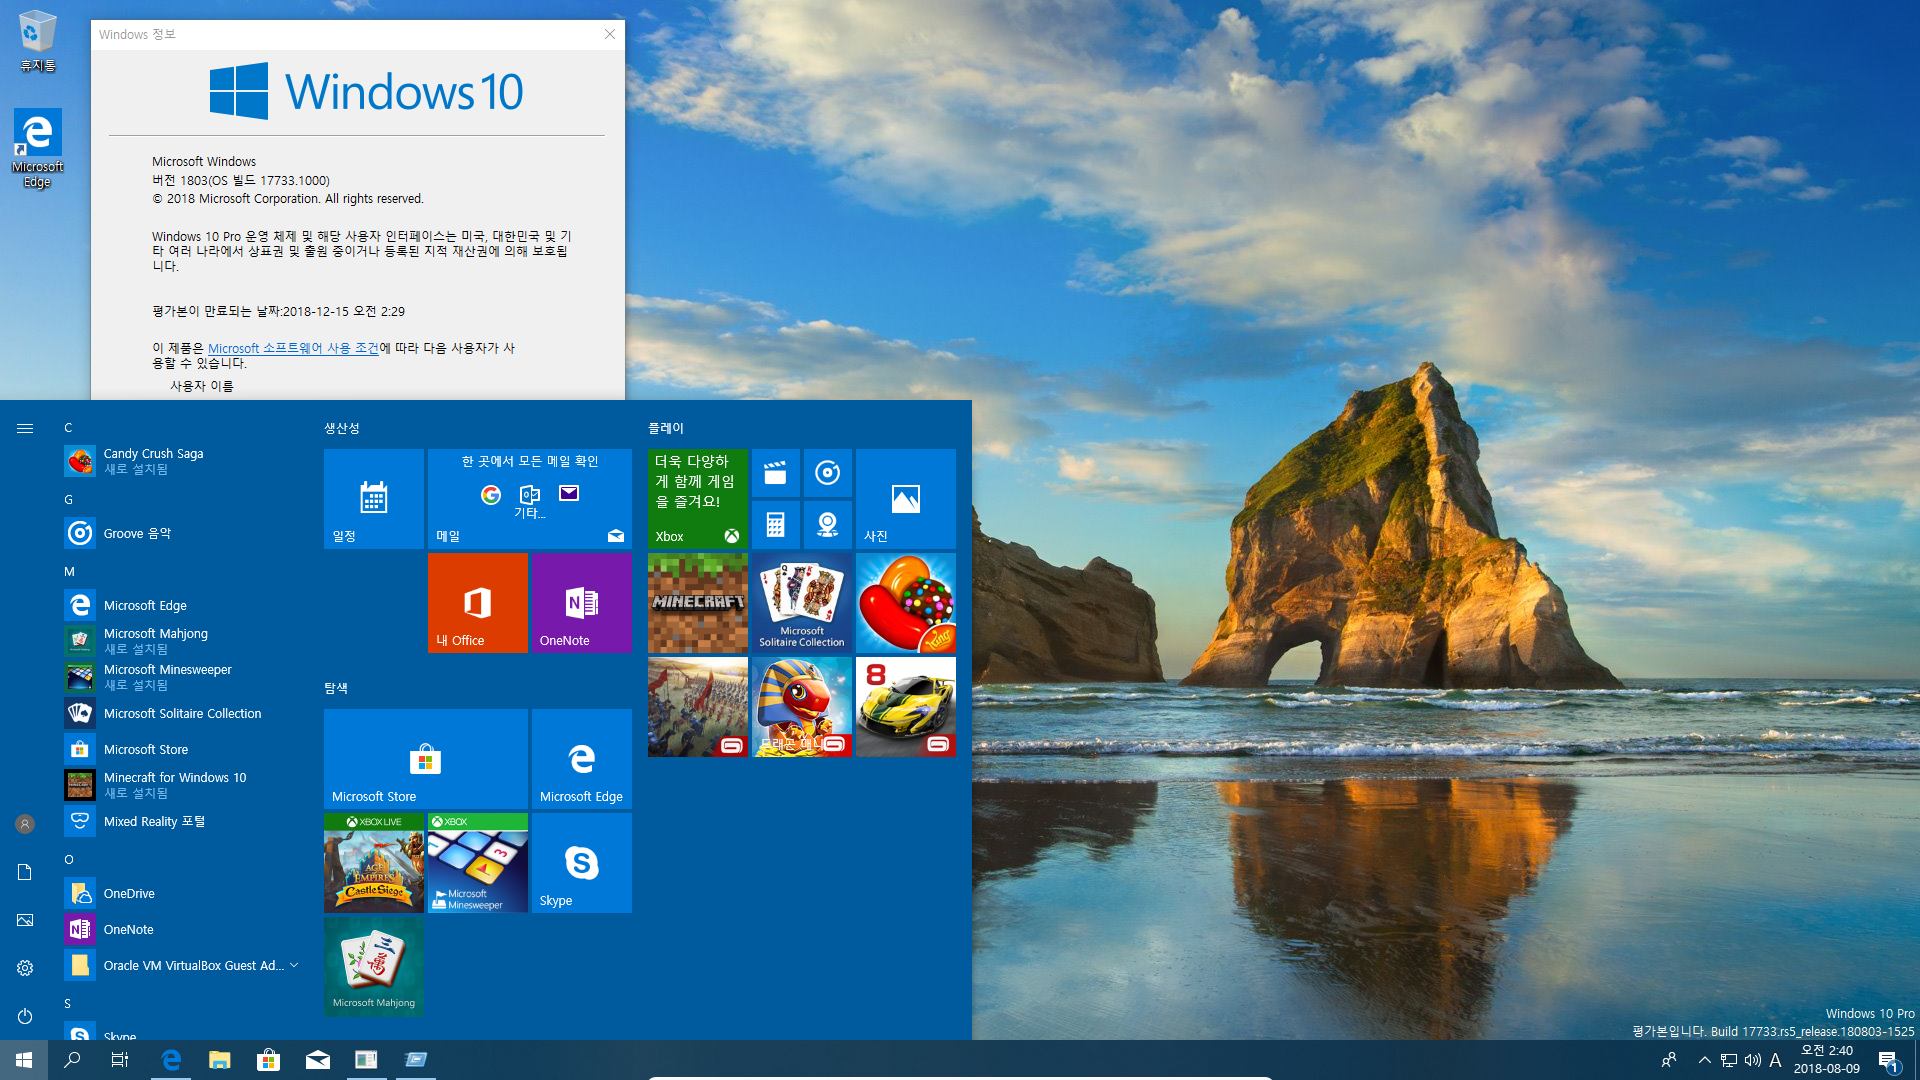Viewport: 1920px width, 1080px height.
Task: Open Age of Empires Castle Siege tile
Action: (374, 863)
